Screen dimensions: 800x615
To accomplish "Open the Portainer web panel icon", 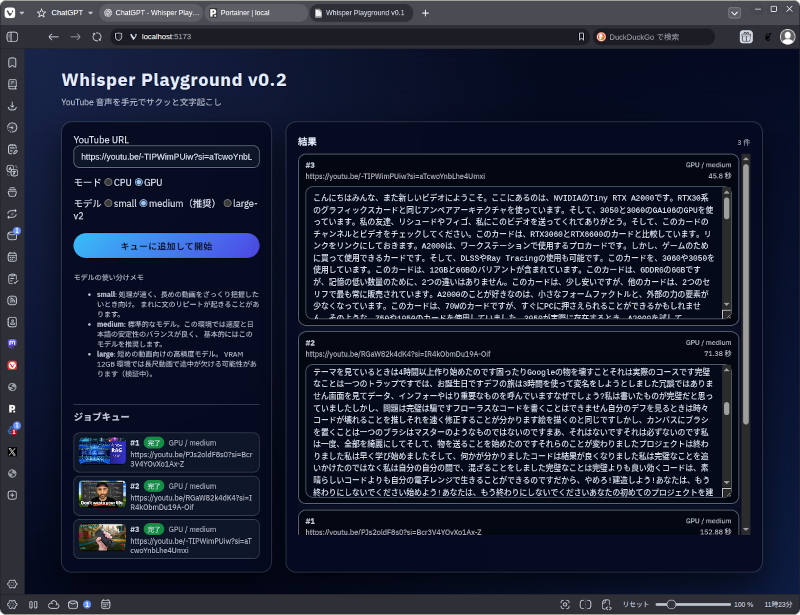I will [x=12, y=408].
